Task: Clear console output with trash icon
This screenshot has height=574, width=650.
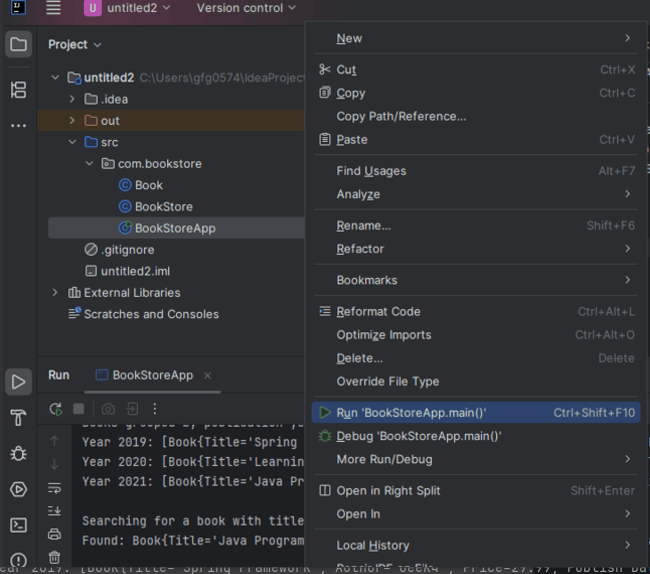Action: coord(55,558)
